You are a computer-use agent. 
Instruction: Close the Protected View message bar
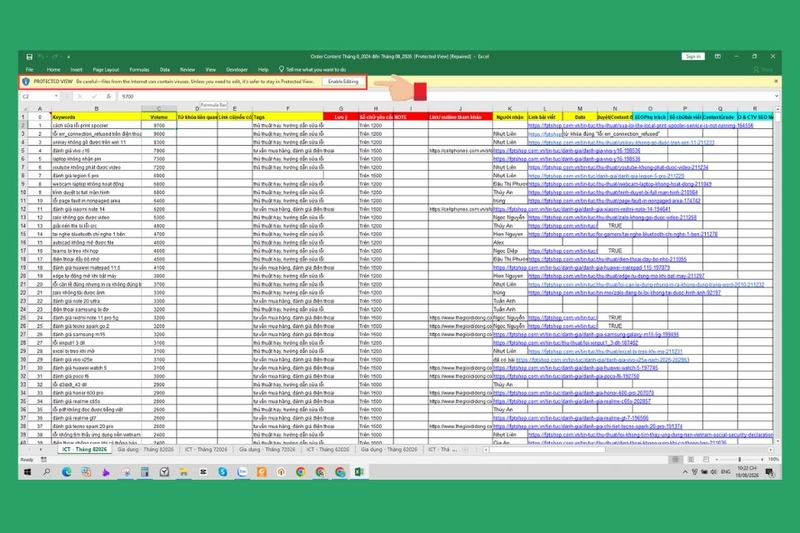point(776,81)
